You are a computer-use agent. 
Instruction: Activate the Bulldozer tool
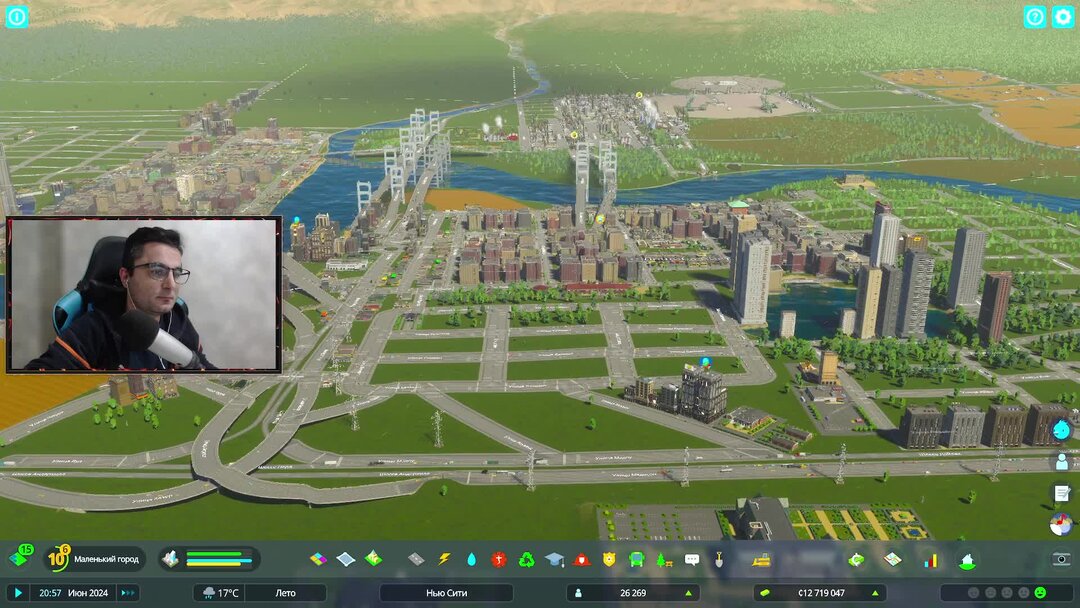[x=761, y=559]
